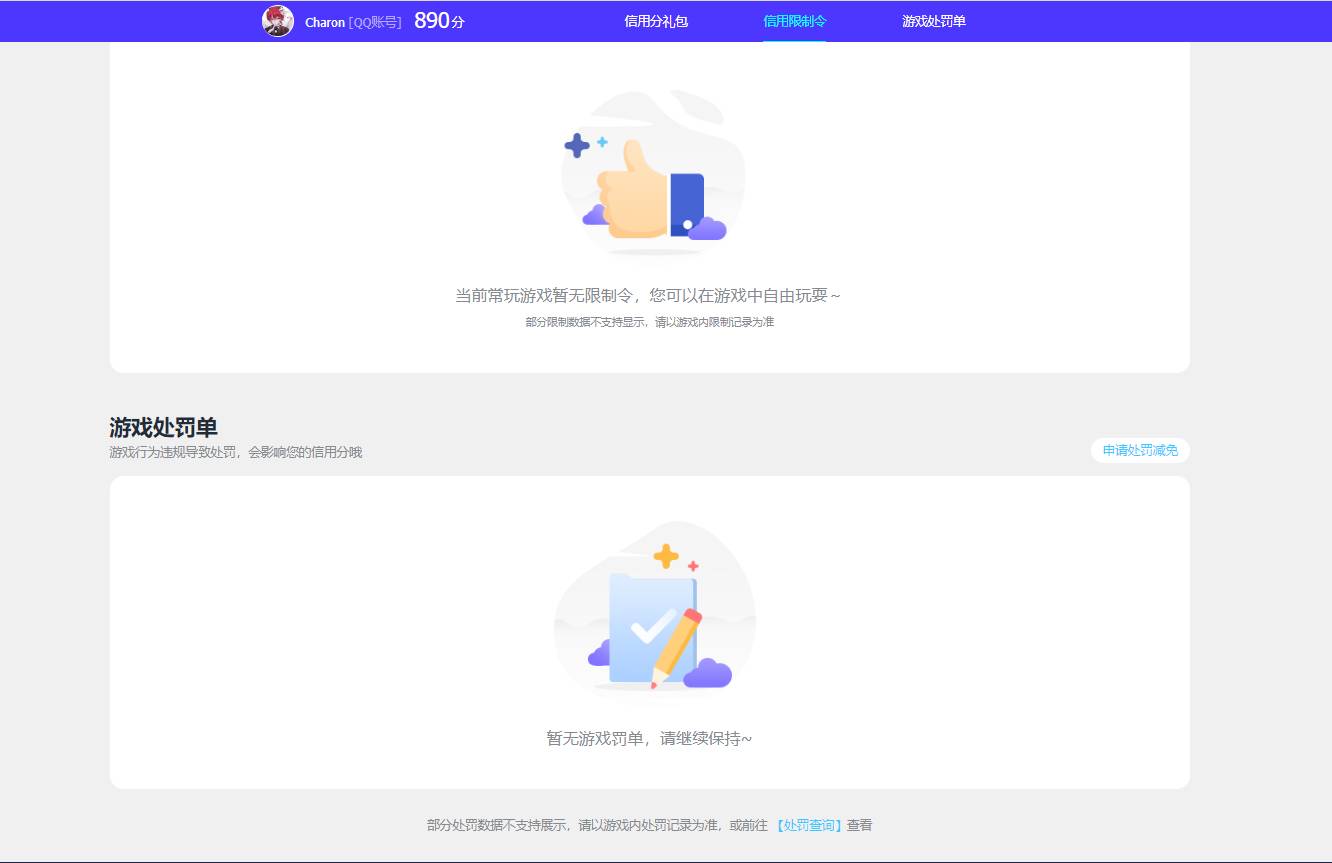Select the 游戏处罚单 section heading

(165, 426)
